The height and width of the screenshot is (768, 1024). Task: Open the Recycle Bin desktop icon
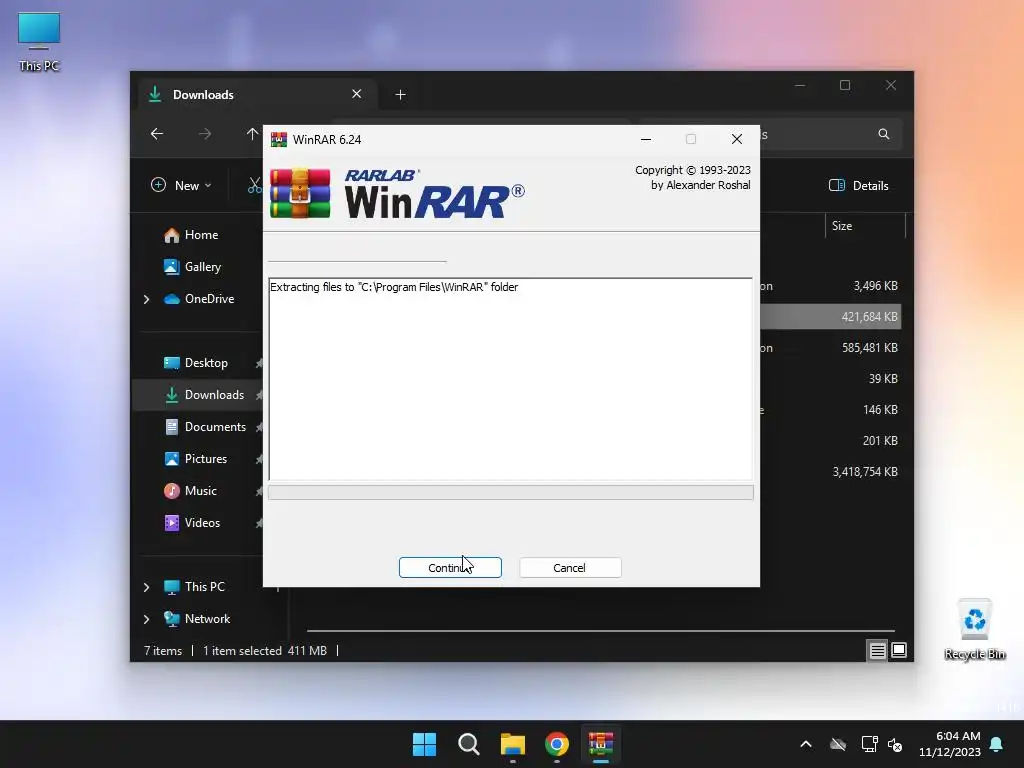pyautogui.click(x=974, y=630)
